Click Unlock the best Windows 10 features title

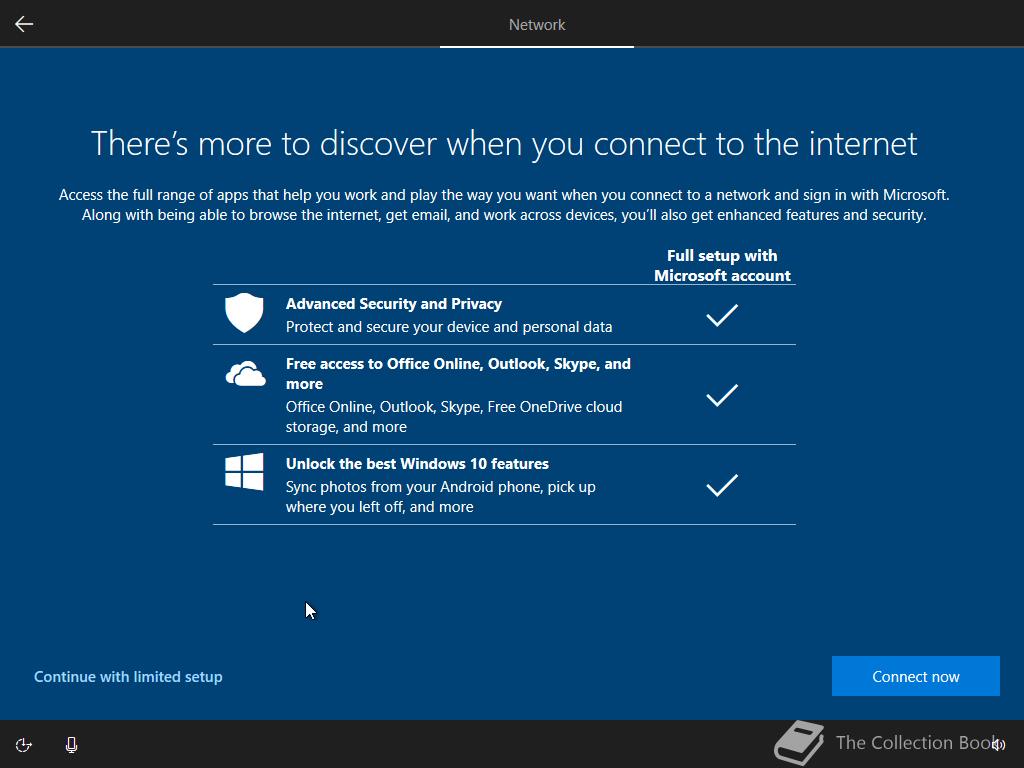click(x=417, y=464)
